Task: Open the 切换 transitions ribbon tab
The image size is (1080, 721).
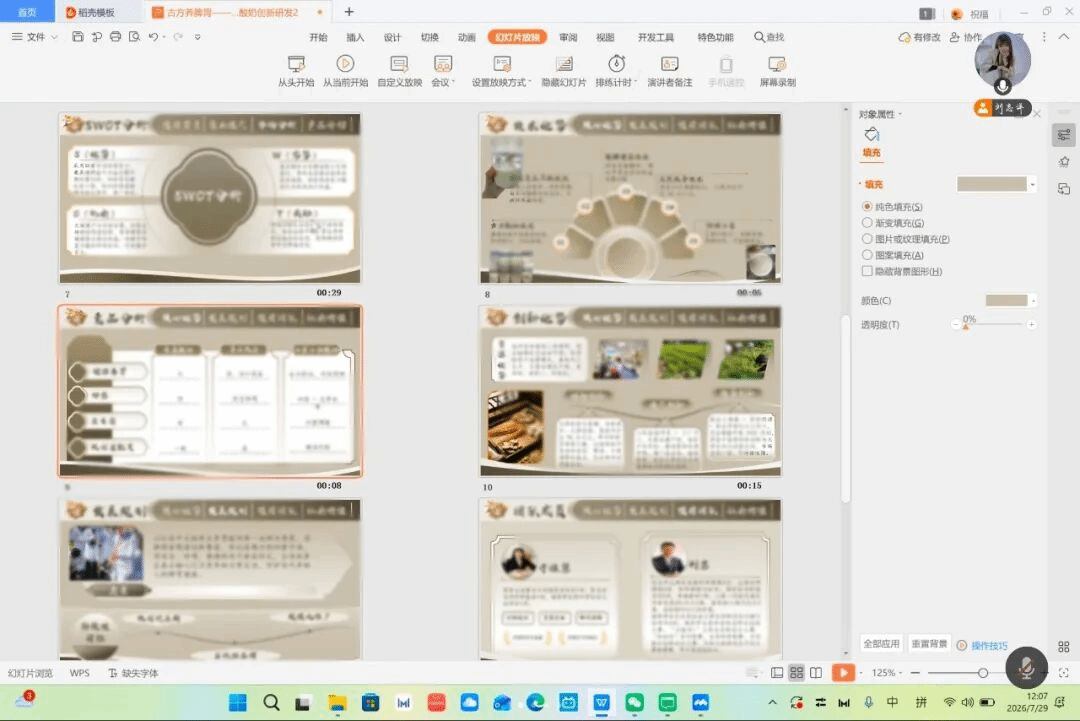Action: pos(430,37)
